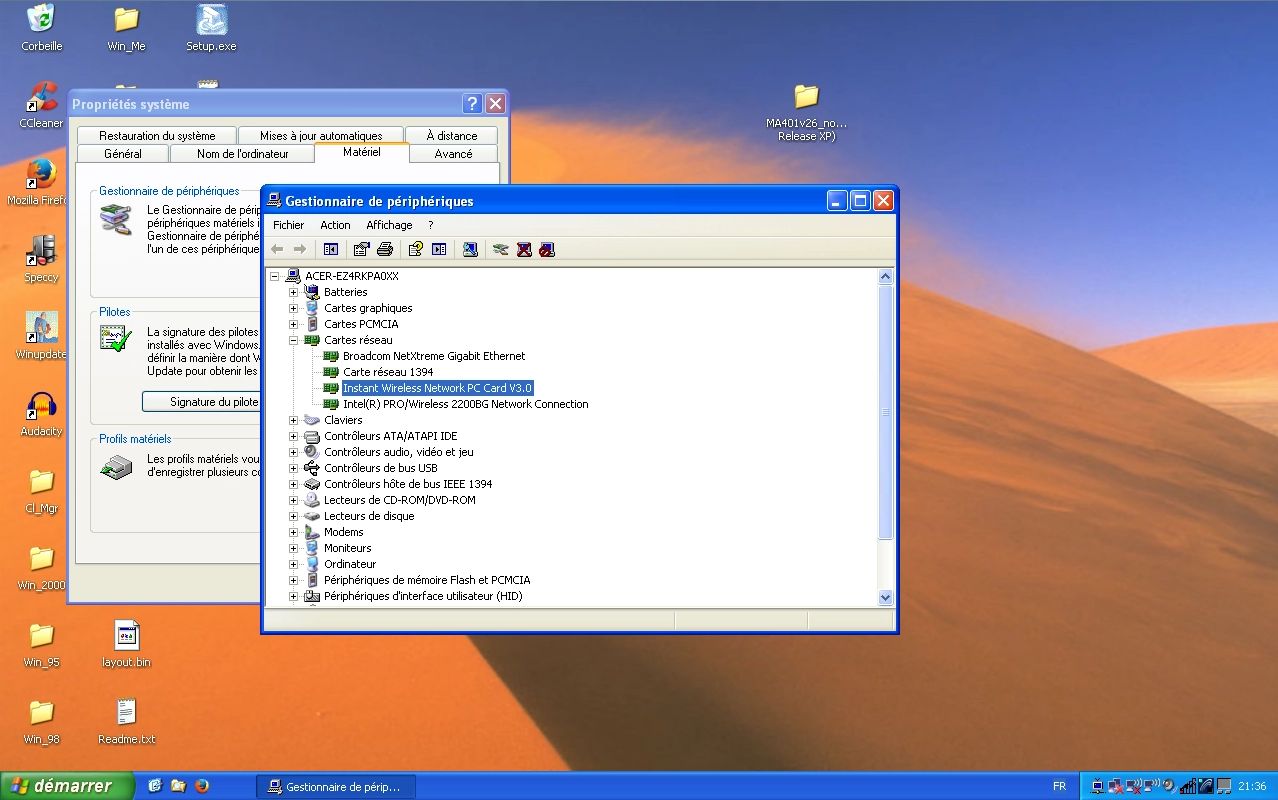Click the help ? button in Propriétés système title bar

click(473, 104)
